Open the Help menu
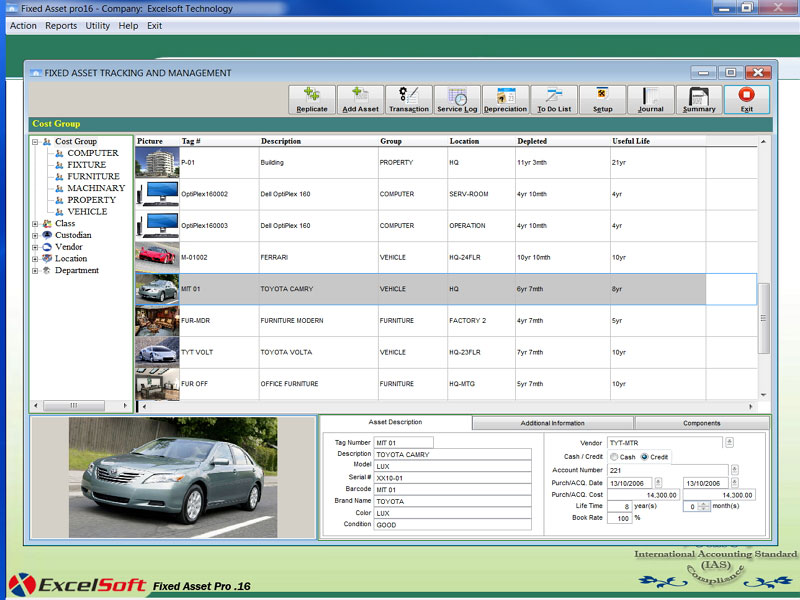Image resolution: width=800 pixels, height=600 pixels. (128, 26)
